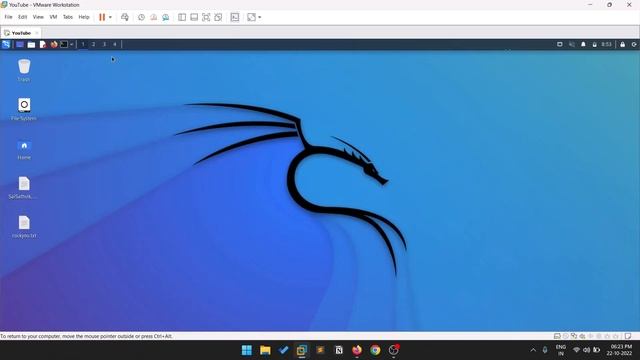This screenshot has width=640, height=360.
Task: Revert the VM to previous snapshot
Action: [153, 17]
